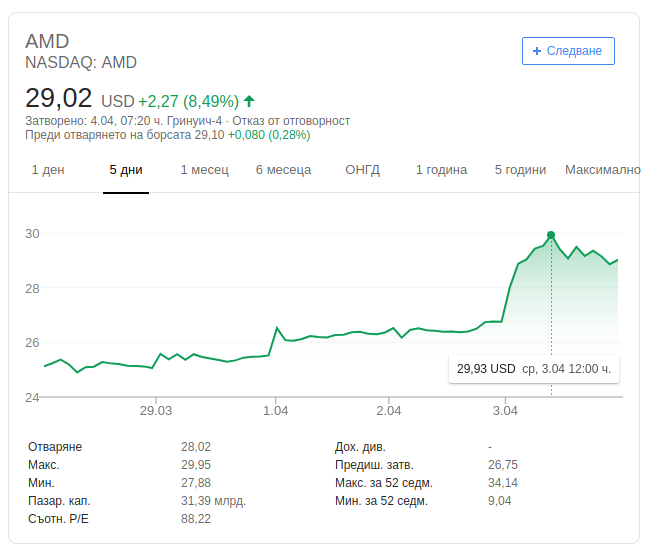Click the 52-week low value 9,04
This screenshot has width=650, height=555.
click(500, 501)
